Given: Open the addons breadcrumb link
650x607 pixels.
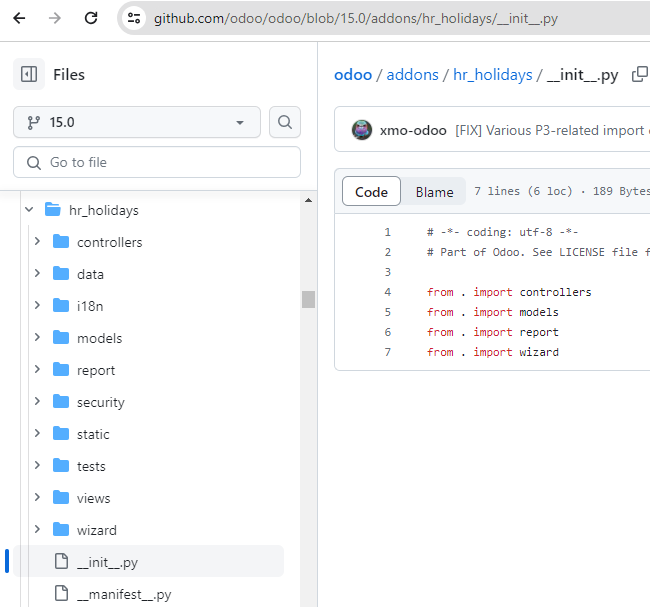Looking at the screenshot, I should pyautogui.click(x=412, y=75).
